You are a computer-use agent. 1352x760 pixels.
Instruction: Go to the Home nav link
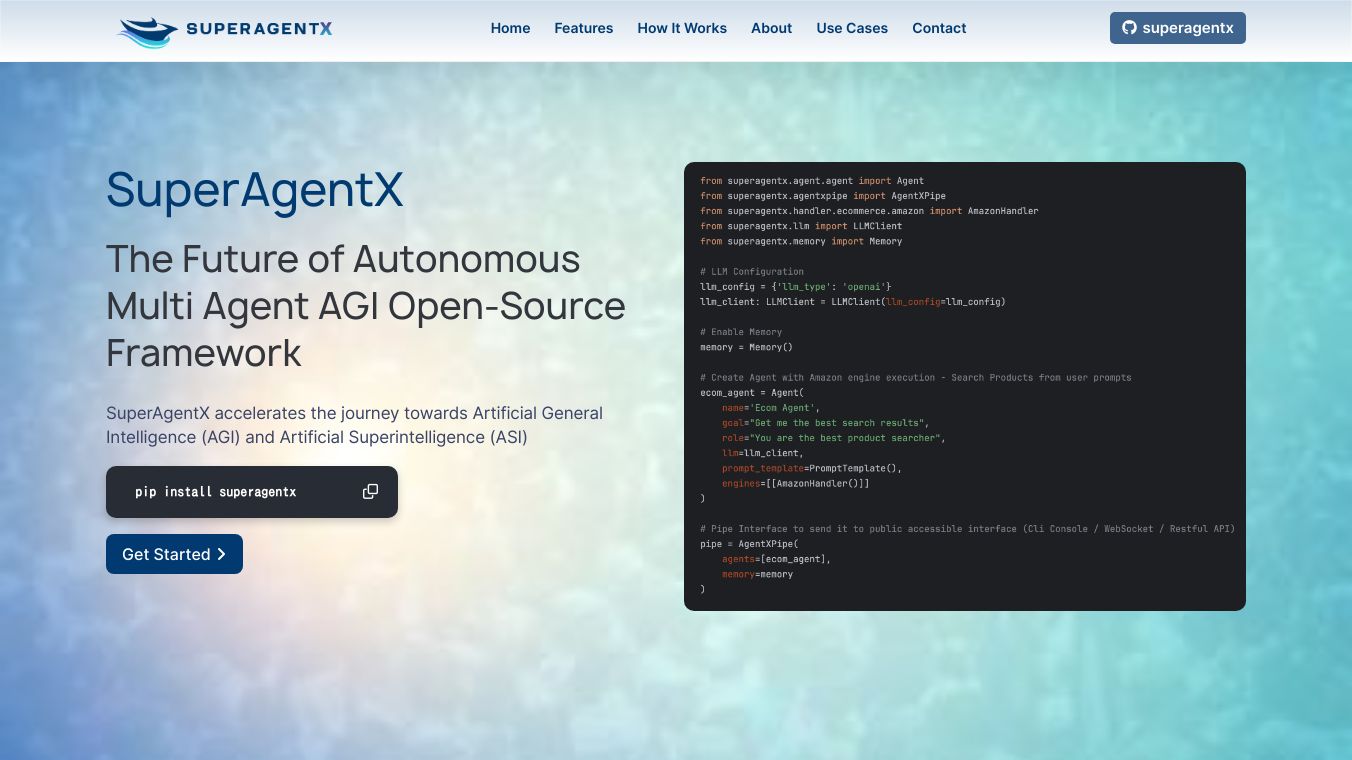(x=510, y=28)
